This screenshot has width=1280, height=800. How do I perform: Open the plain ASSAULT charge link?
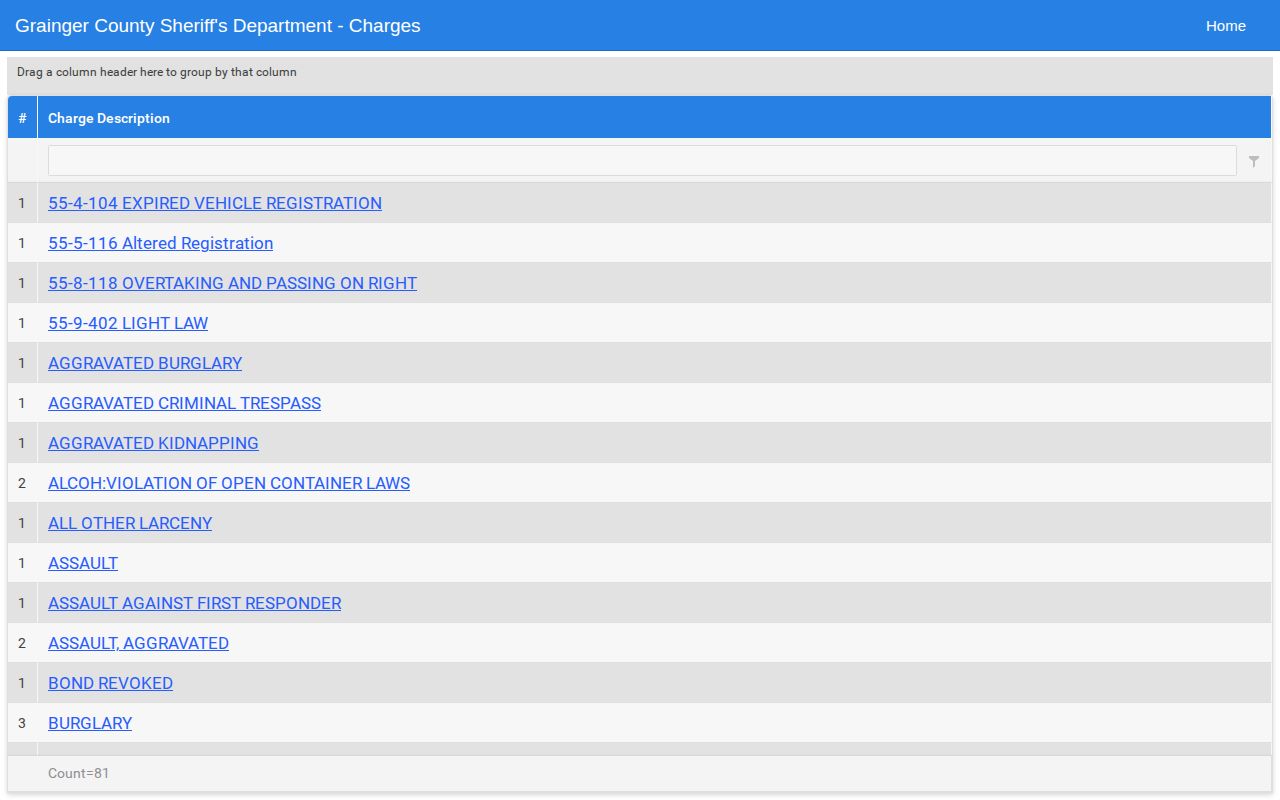click(83, 563)
